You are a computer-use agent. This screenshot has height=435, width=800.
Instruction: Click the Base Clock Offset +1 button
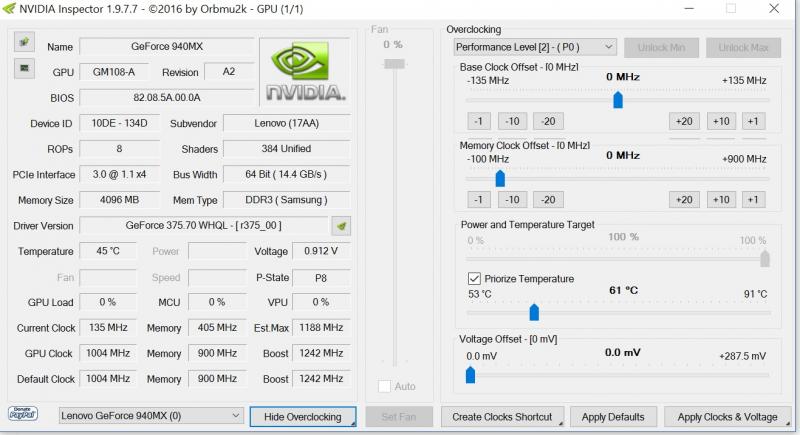[754, 121]
